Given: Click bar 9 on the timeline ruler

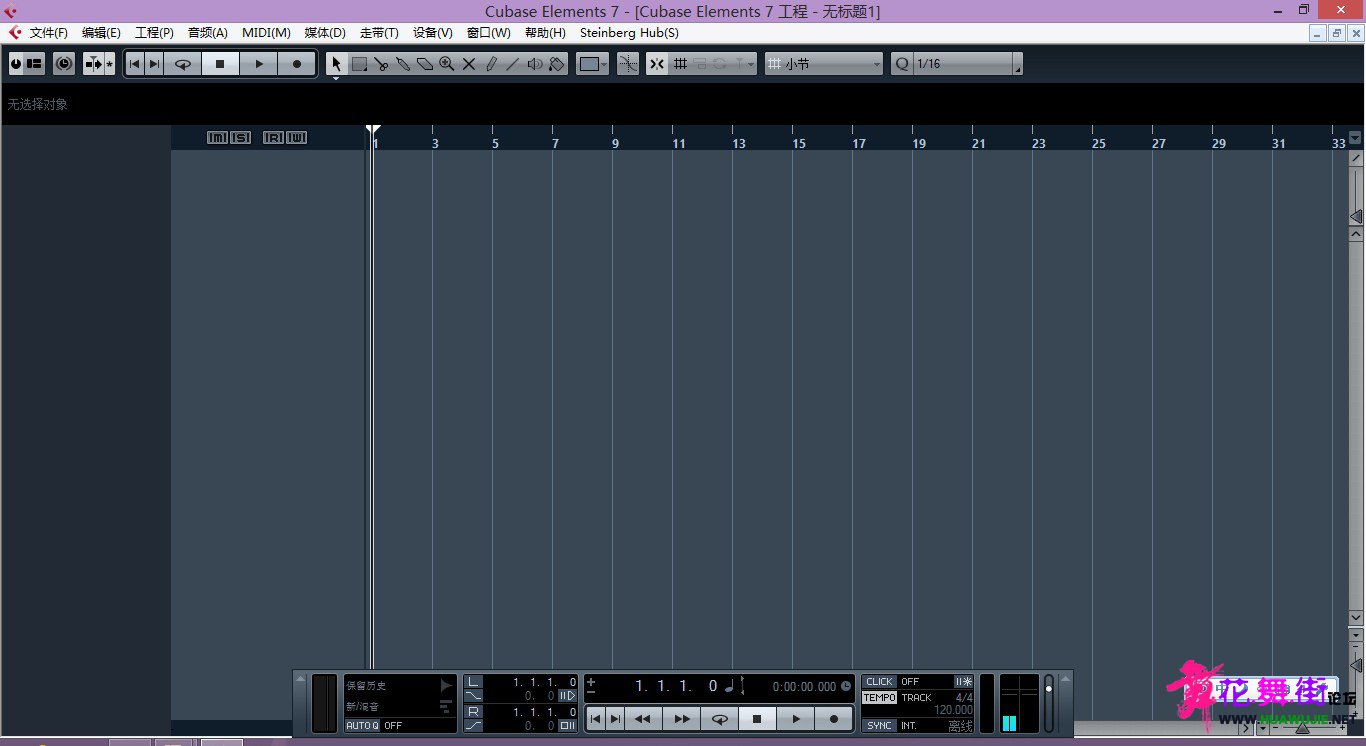Looking at the screenshot, I should coord(615,143).
